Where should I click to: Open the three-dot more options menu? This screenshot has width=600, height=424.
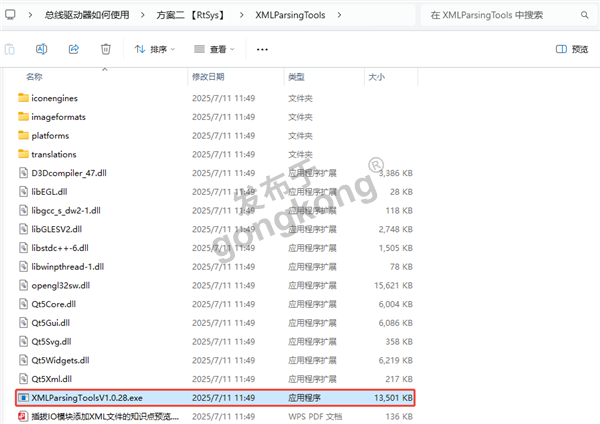point(262,49)
